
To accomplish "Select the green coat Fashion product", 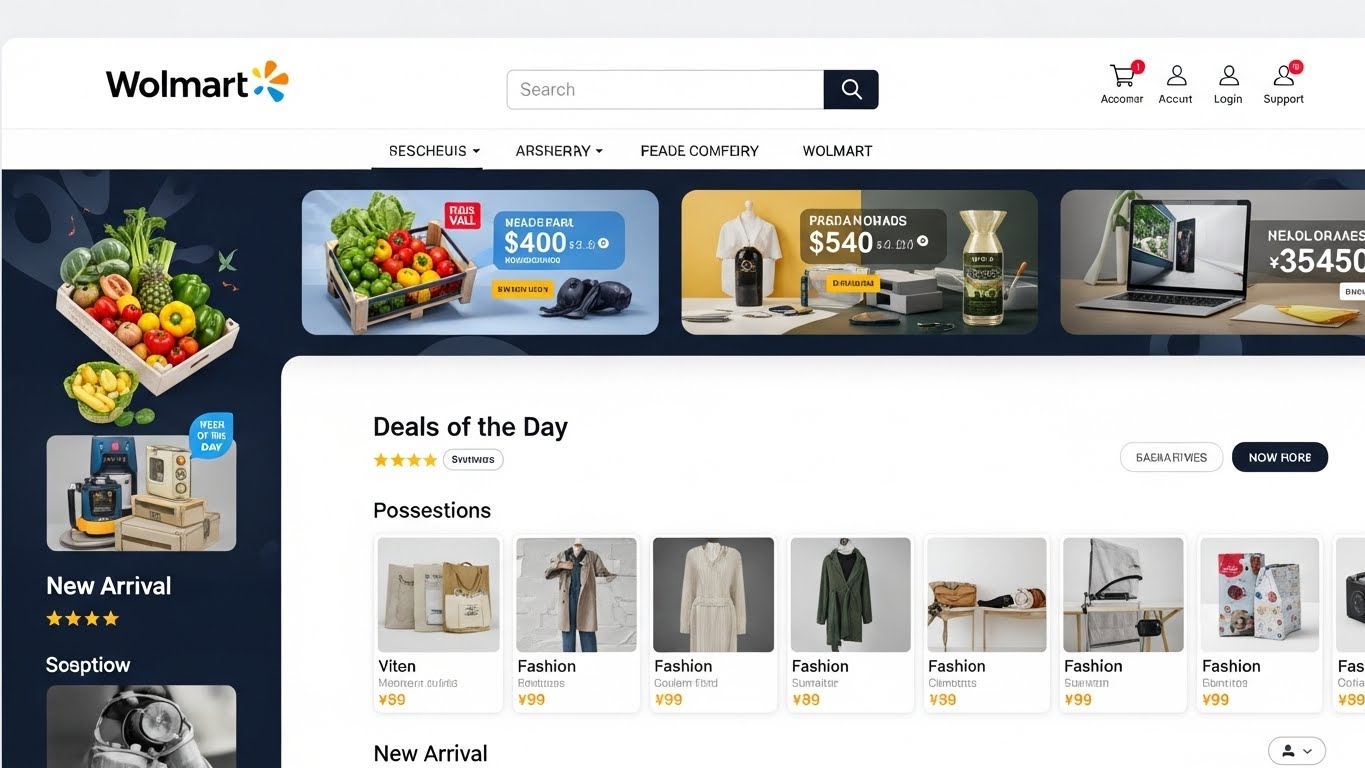I will pos(851,623).
